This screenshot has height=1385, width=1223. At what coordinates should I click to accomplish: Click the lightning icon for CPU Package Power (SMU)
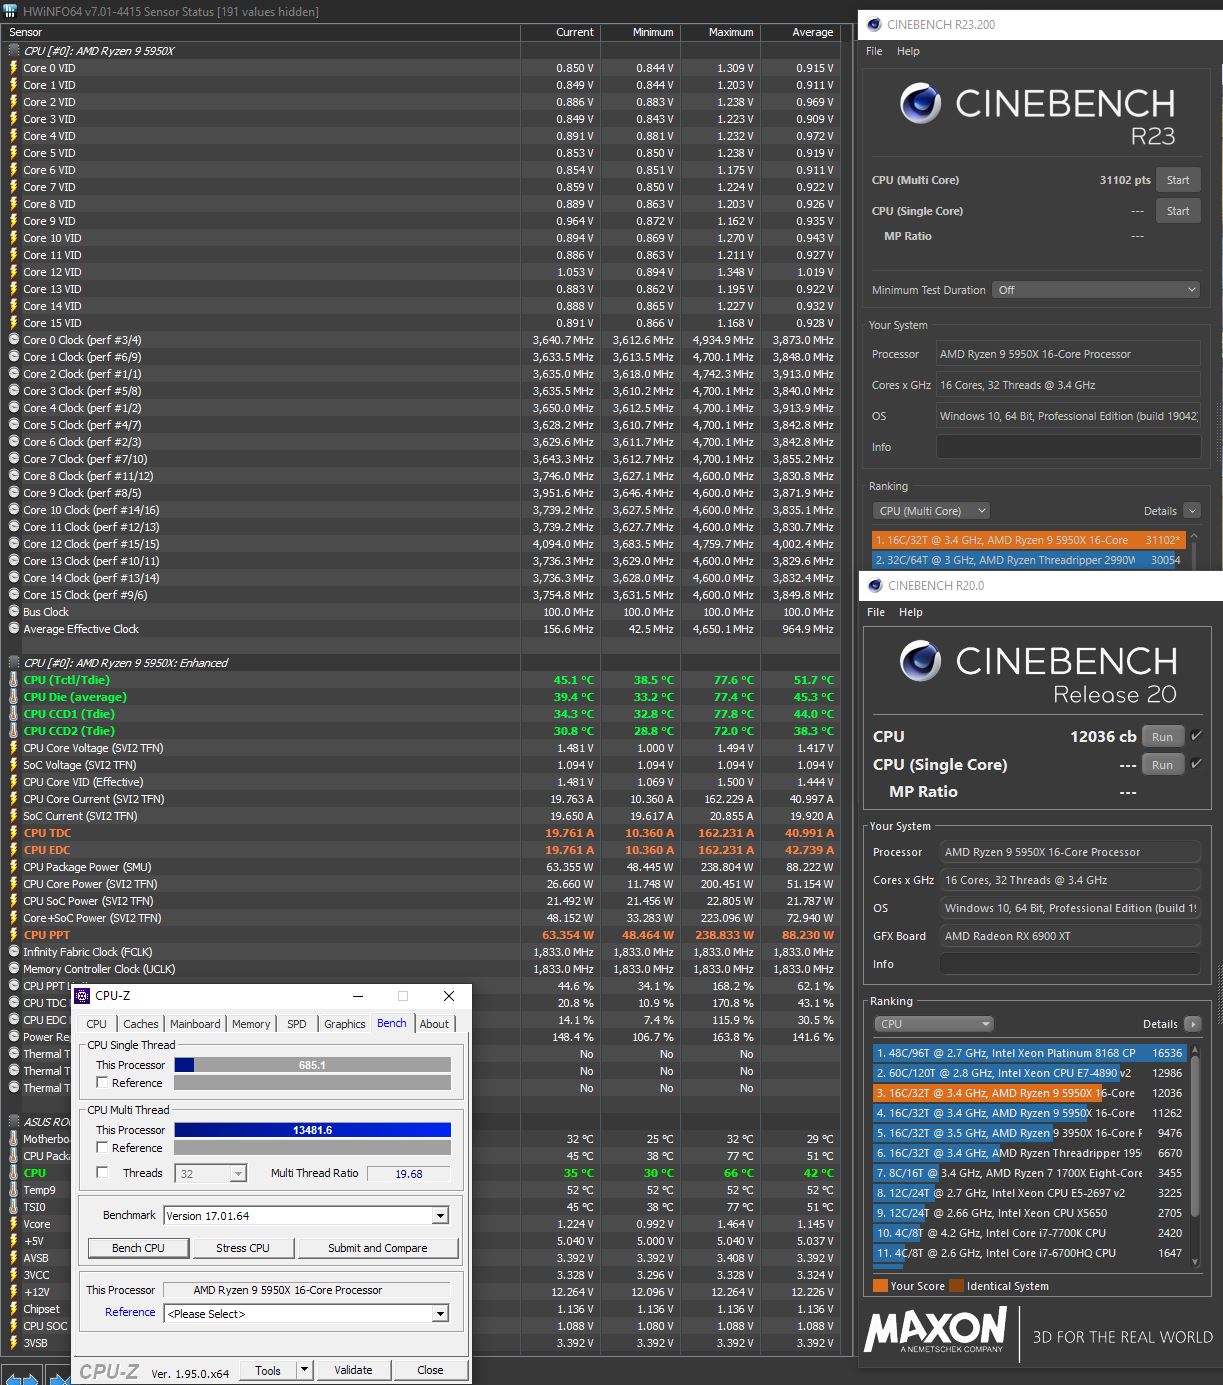pos(13,867)
